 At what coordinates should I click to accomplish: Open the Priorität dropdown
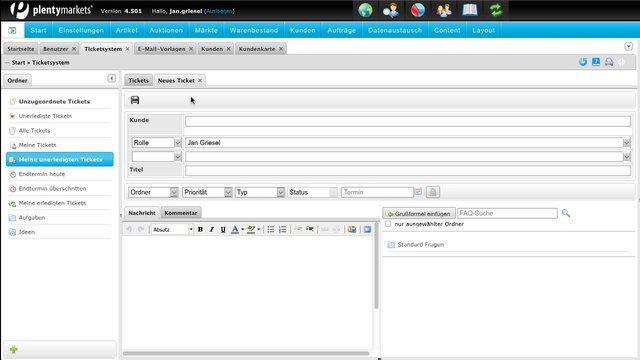(x=207, y=192)
